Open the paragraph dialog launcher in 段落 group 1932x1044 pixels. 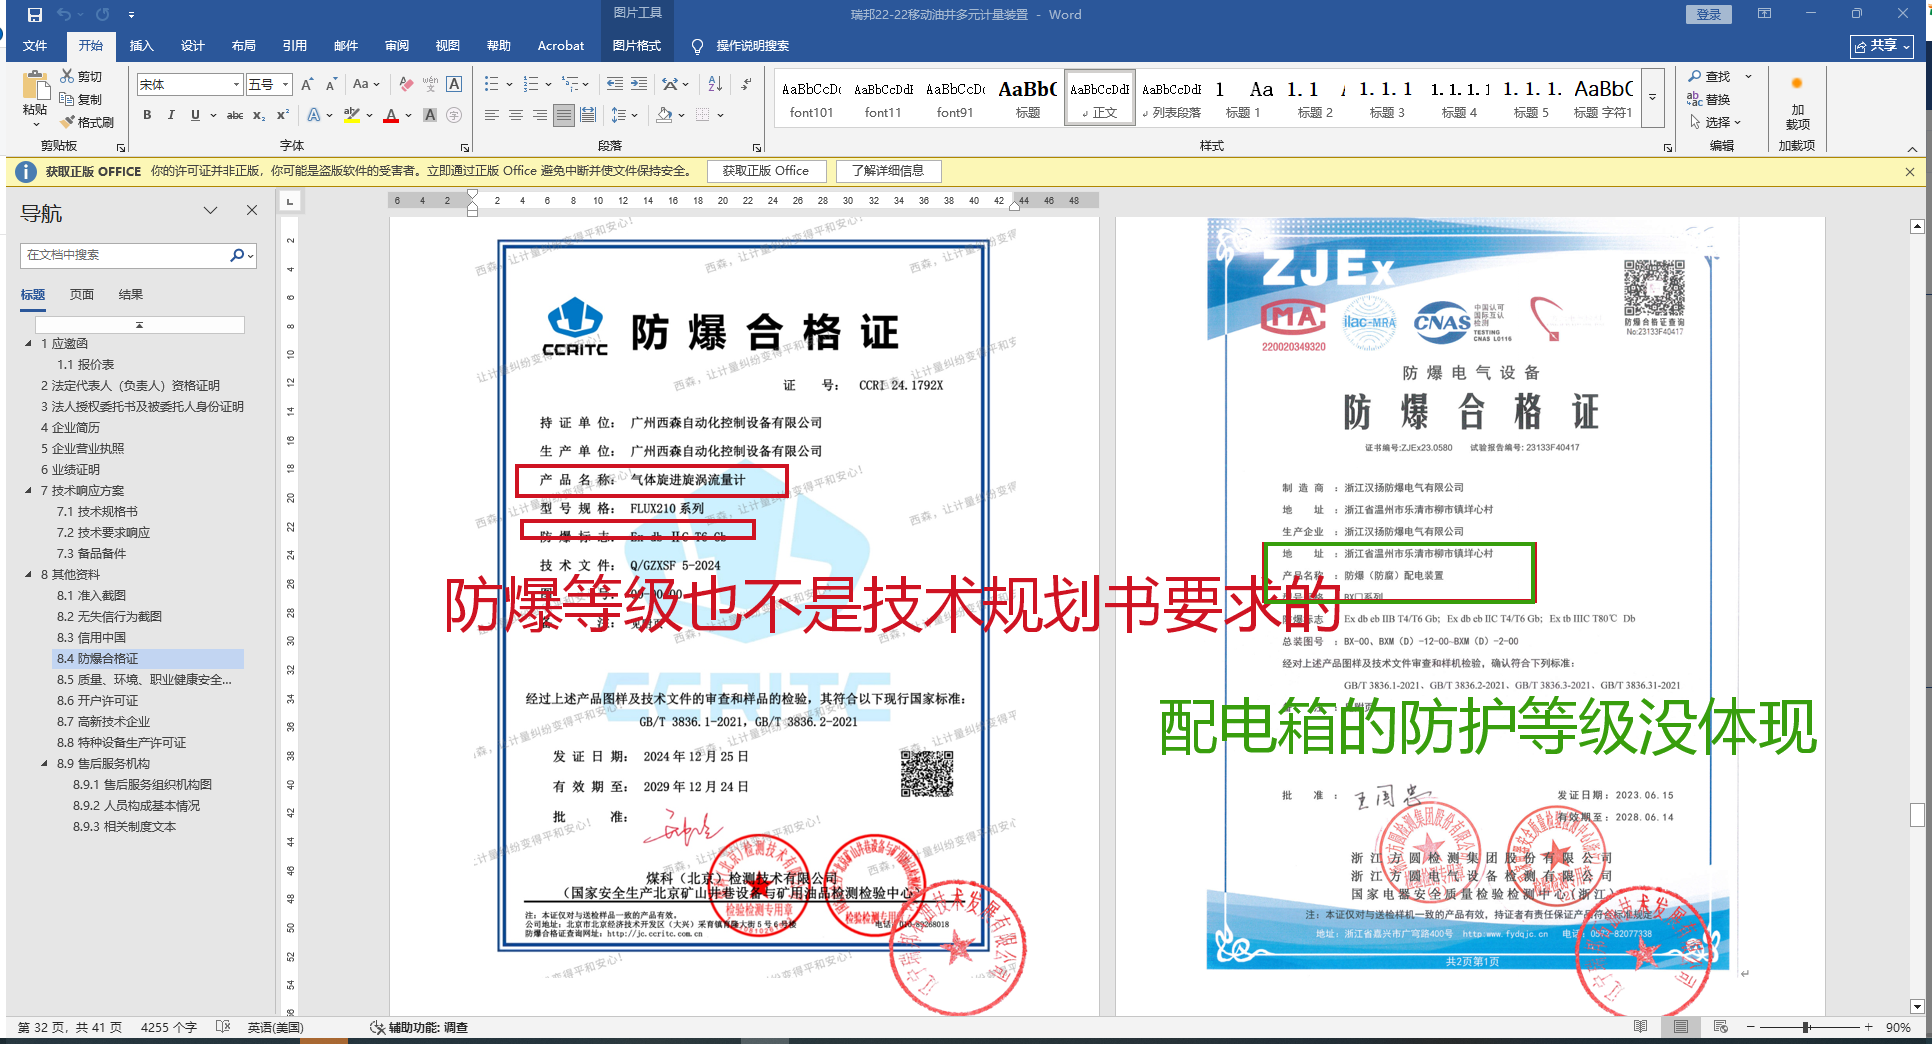(757, 147)
